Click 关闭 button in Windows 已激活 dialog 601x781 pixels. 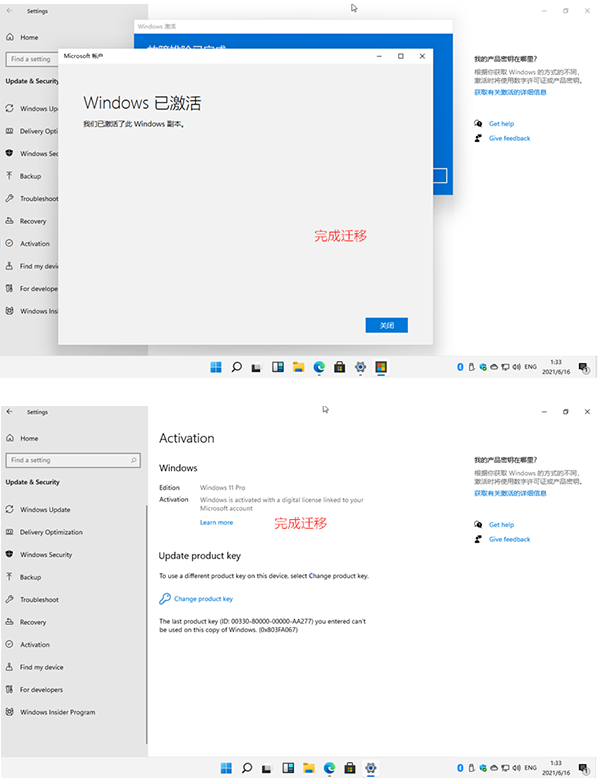[386, 325]
